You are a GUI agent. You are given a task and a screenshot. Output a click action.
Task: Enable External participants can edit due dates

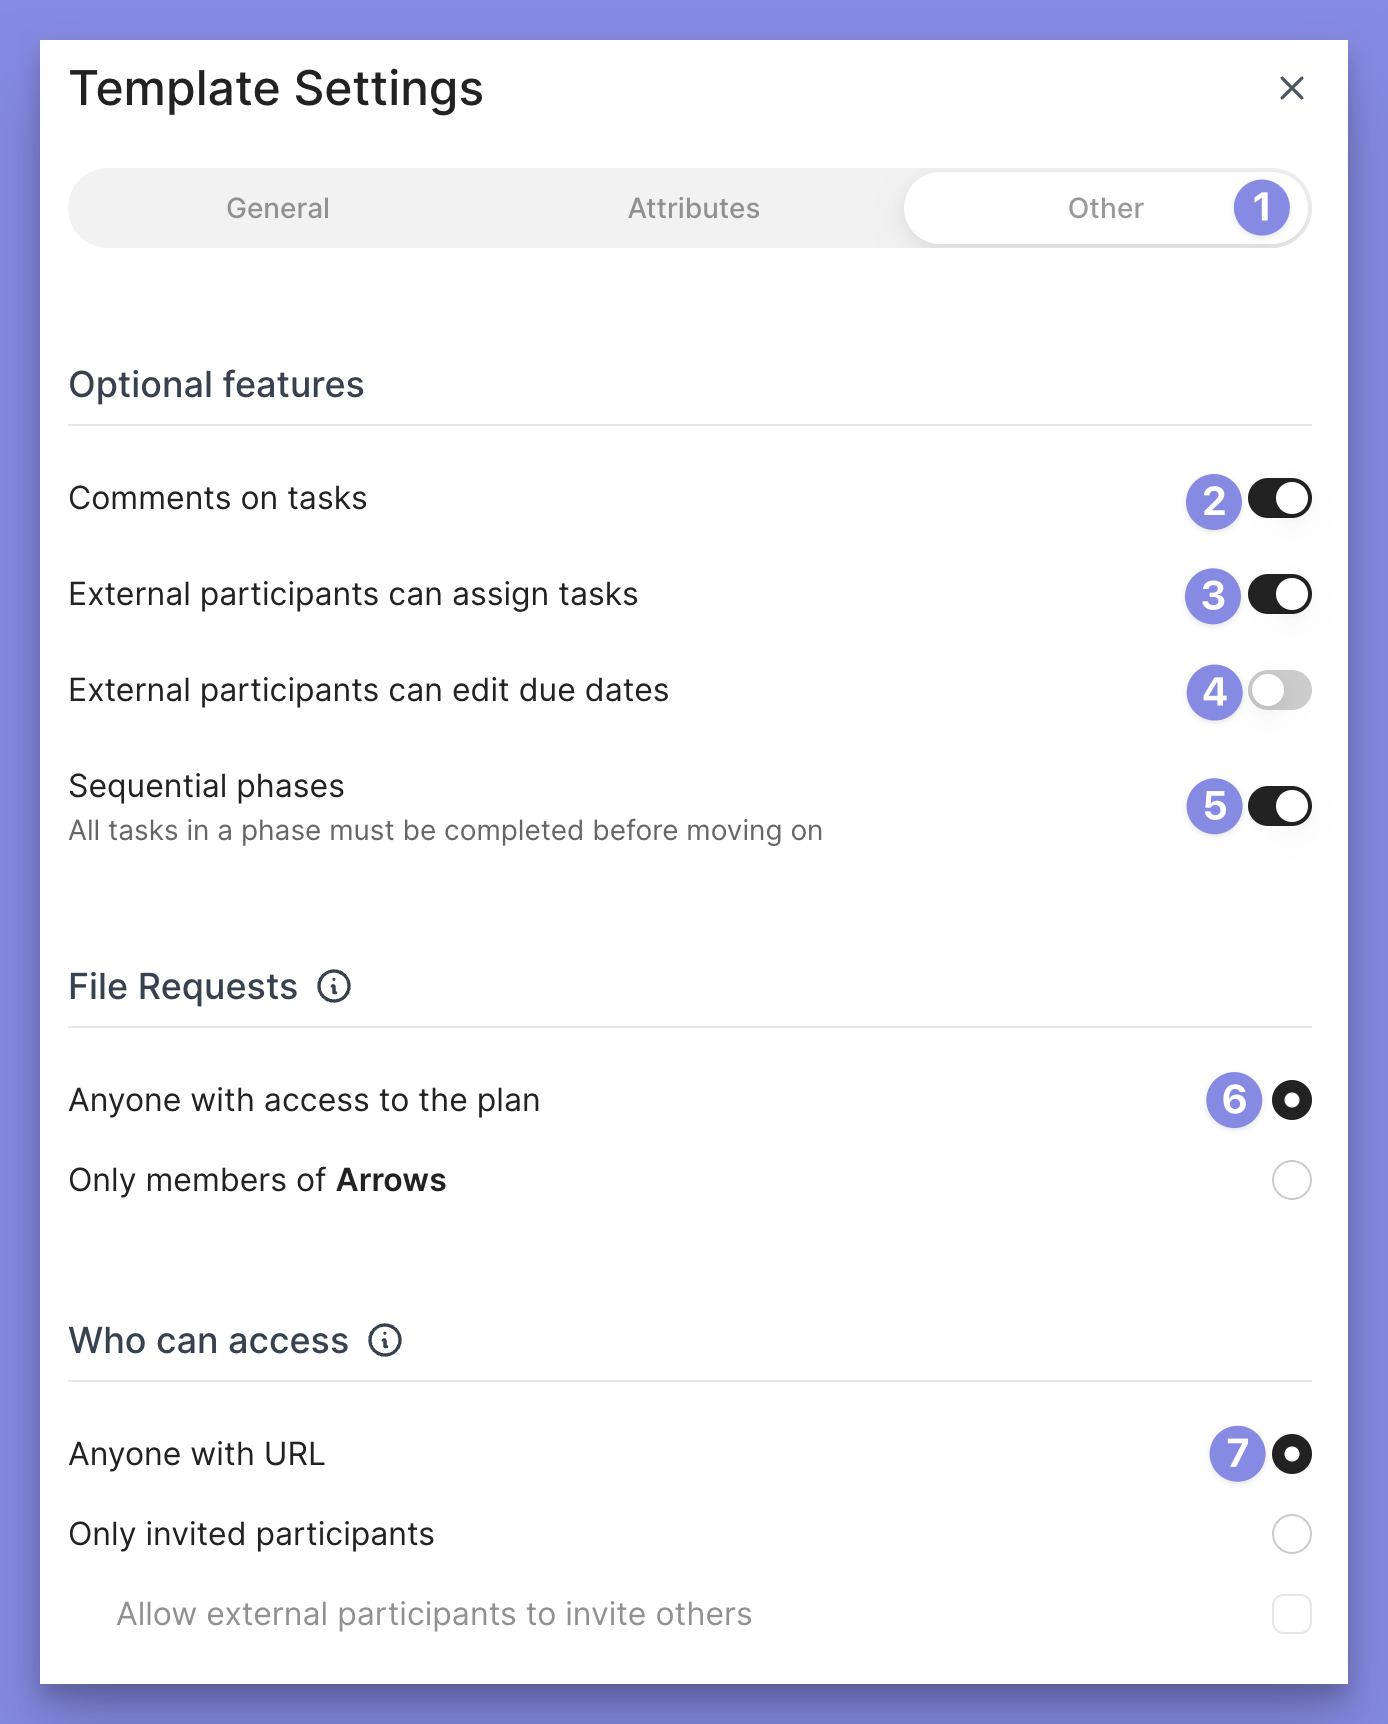tap(1279, 690)
